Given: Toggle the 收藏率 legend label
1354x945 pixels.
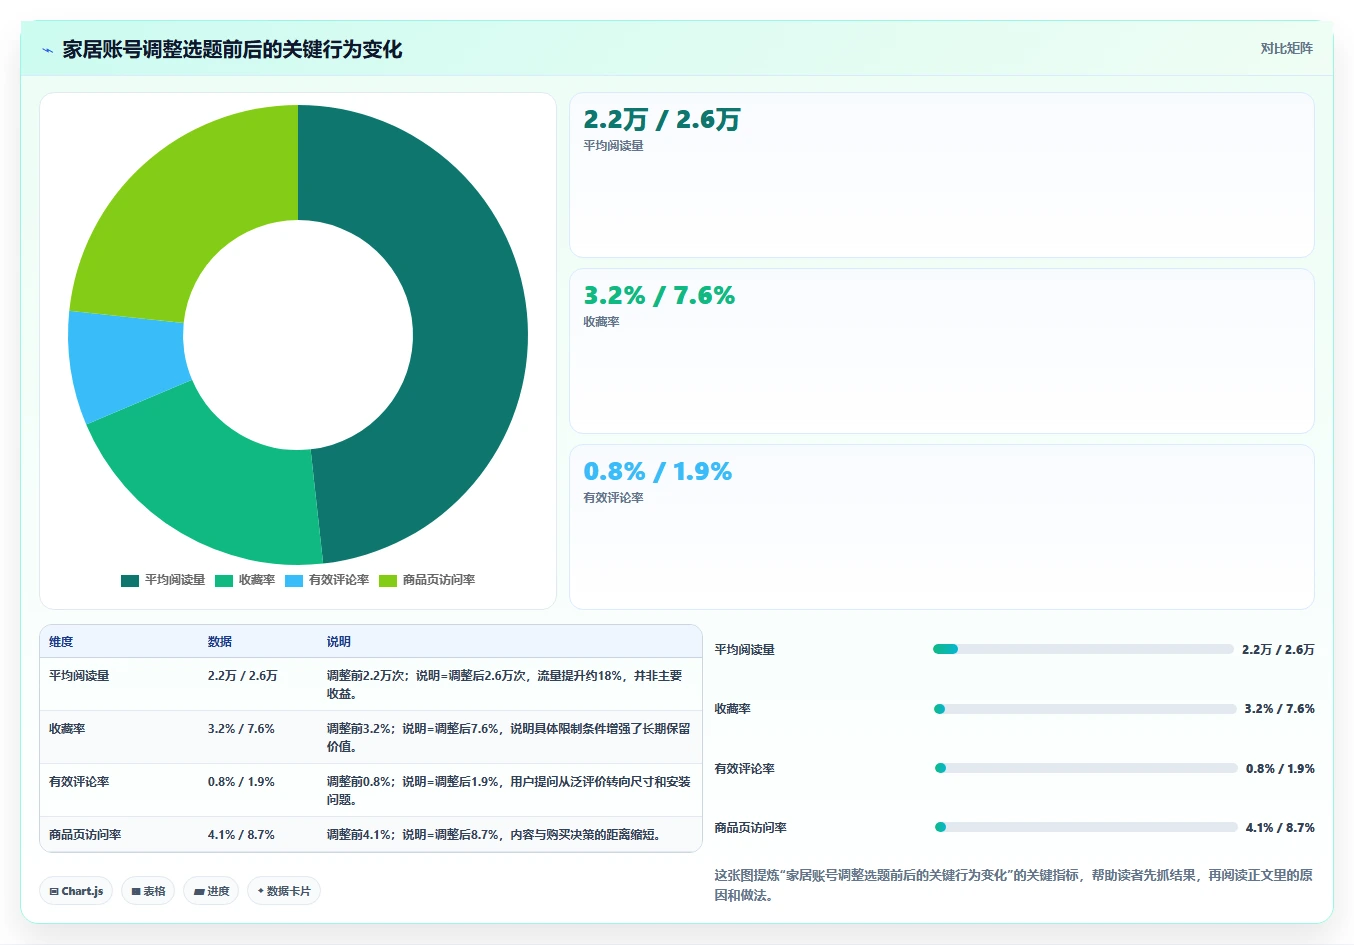Looking at the screenshot, I should [257, 580].
